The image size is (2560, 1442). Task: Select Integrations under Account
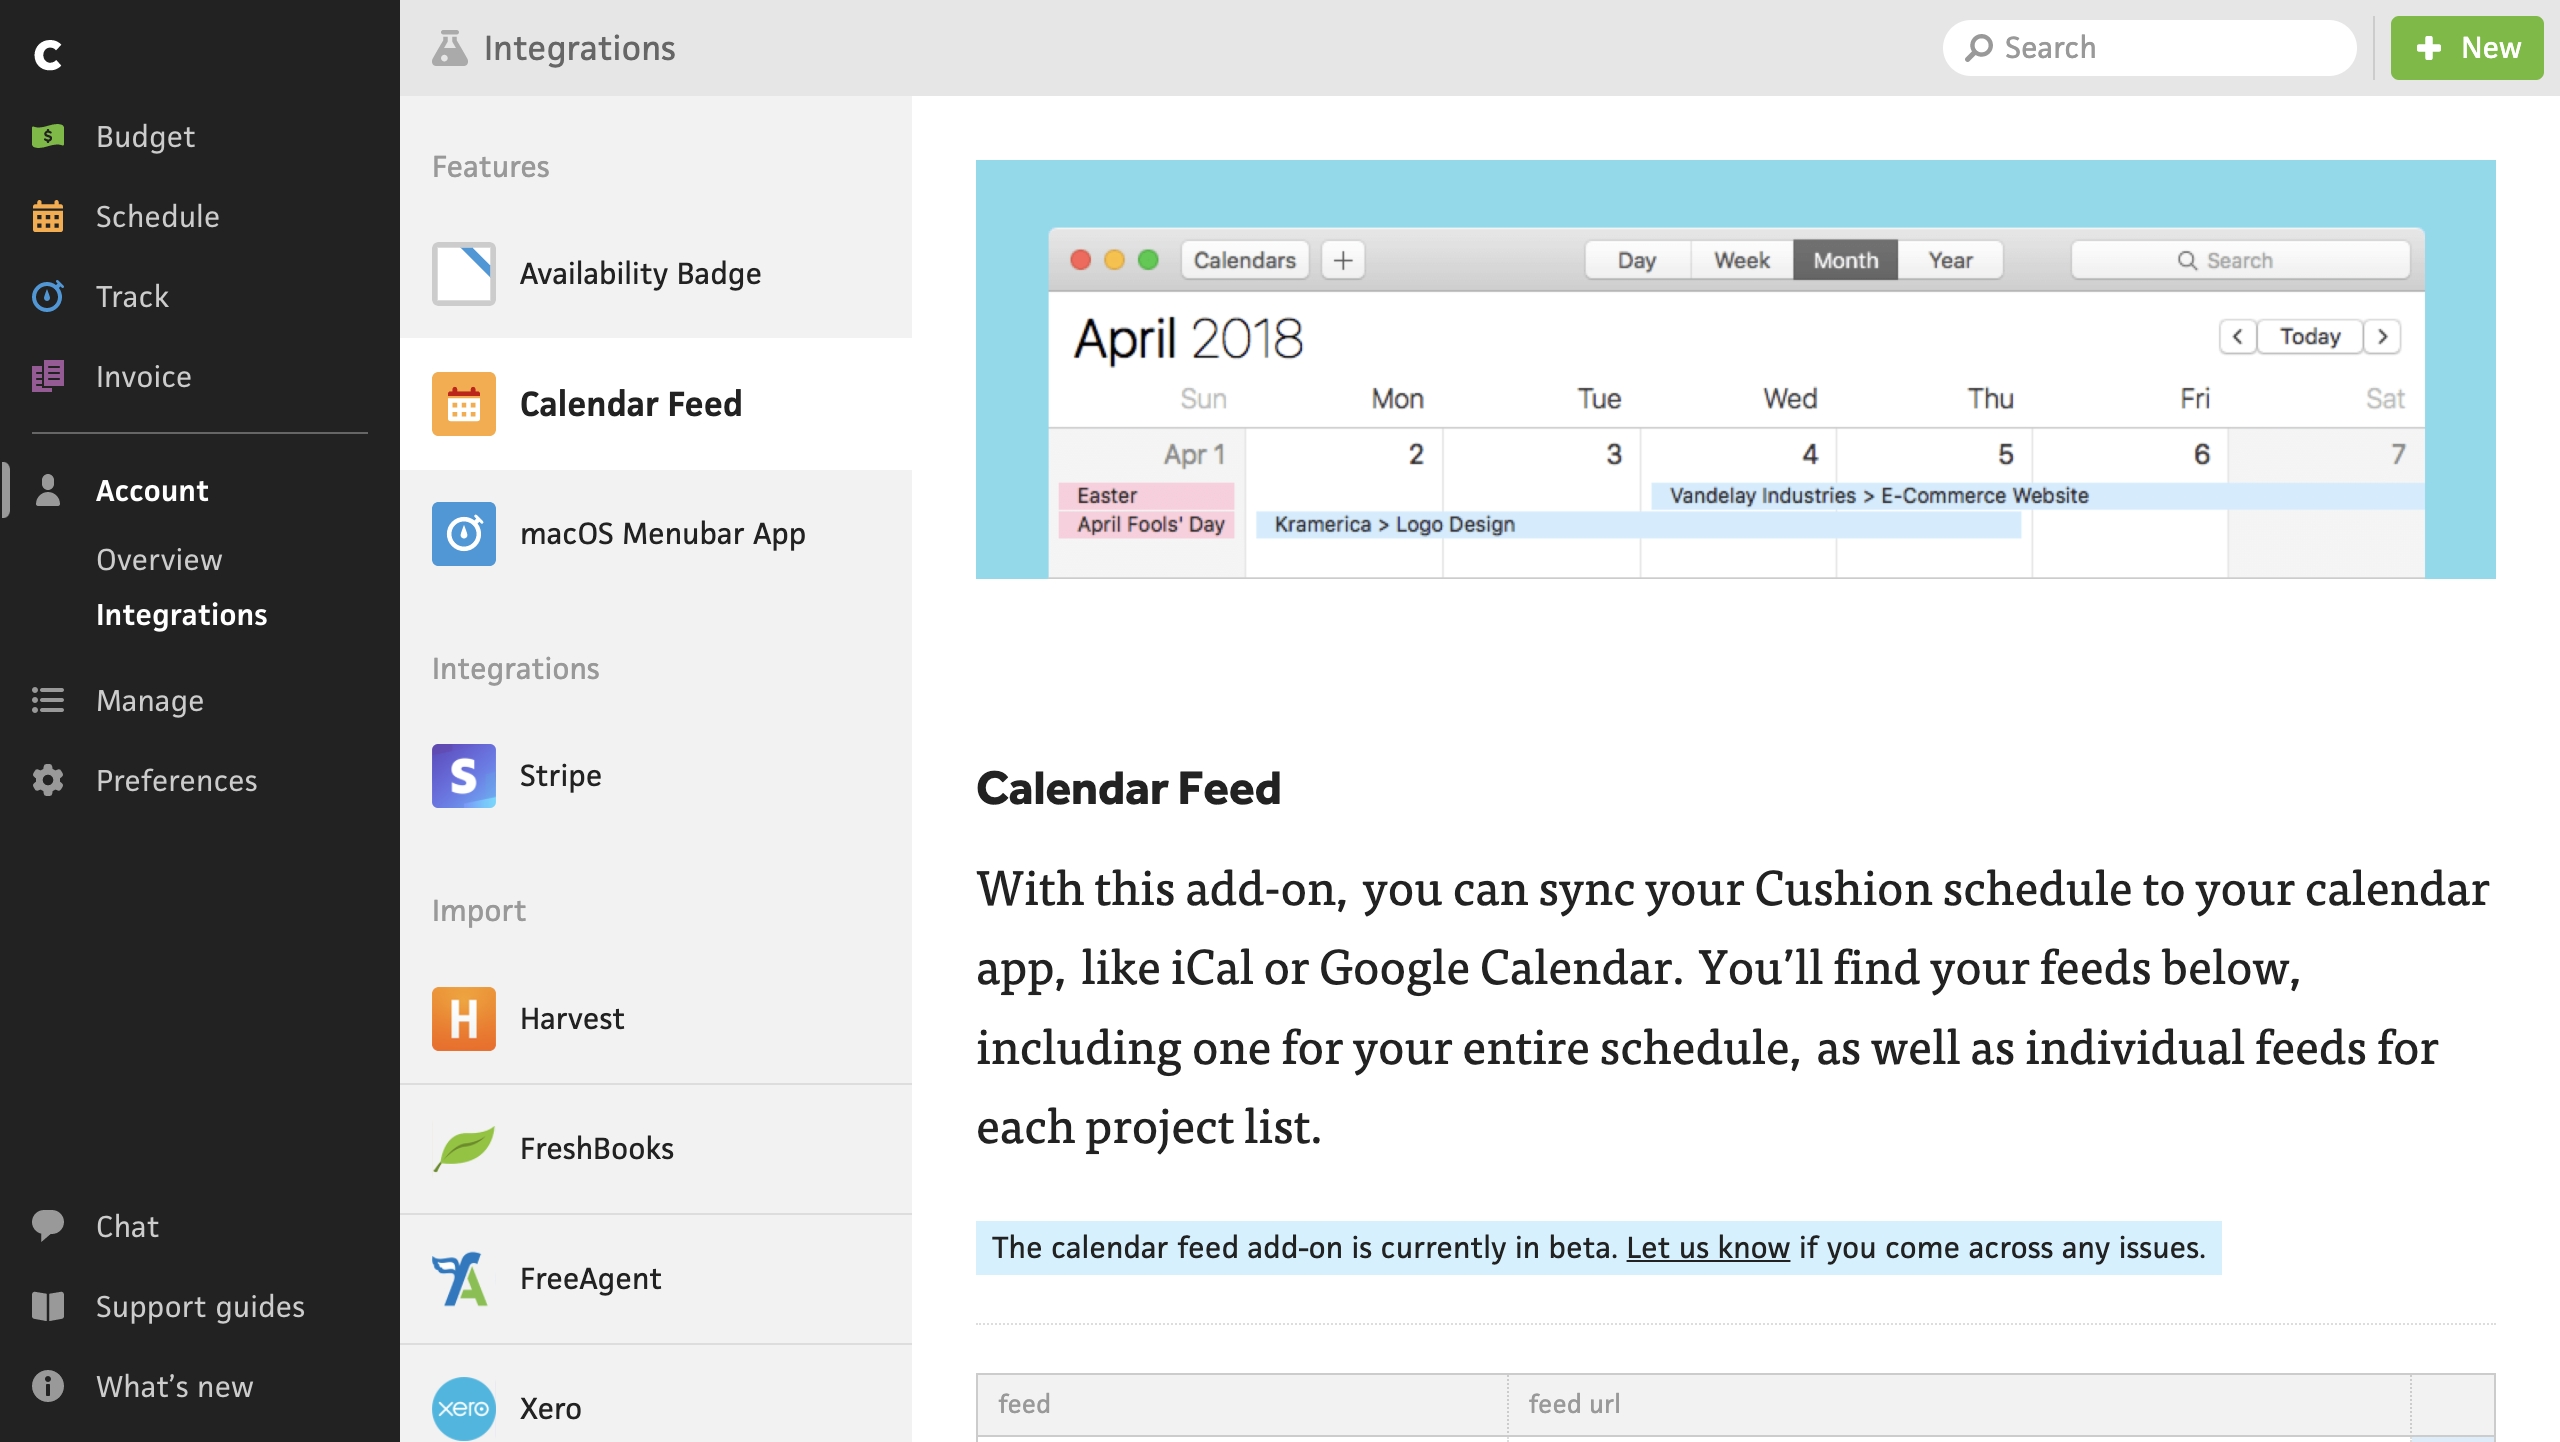click(181, 614)
